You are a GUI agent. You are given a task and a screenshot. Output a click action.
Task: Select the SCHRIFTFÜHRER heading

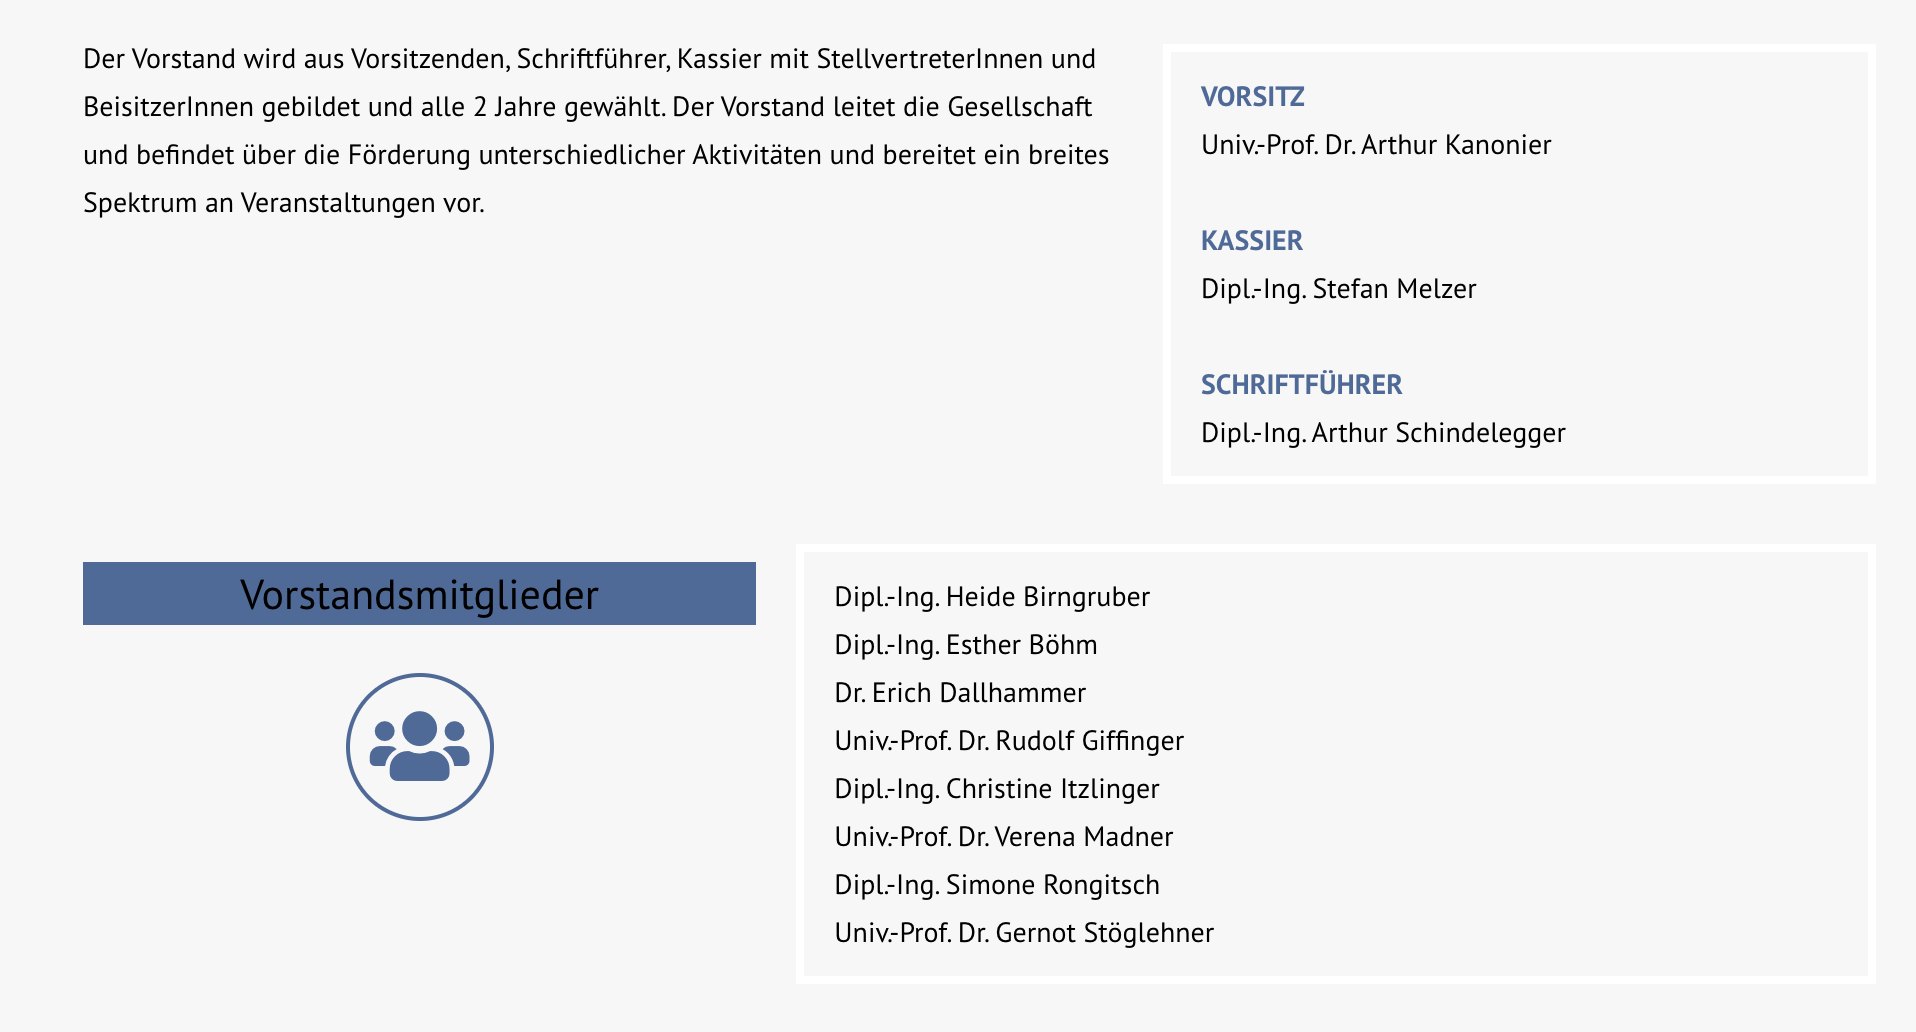coord(1301,385)
